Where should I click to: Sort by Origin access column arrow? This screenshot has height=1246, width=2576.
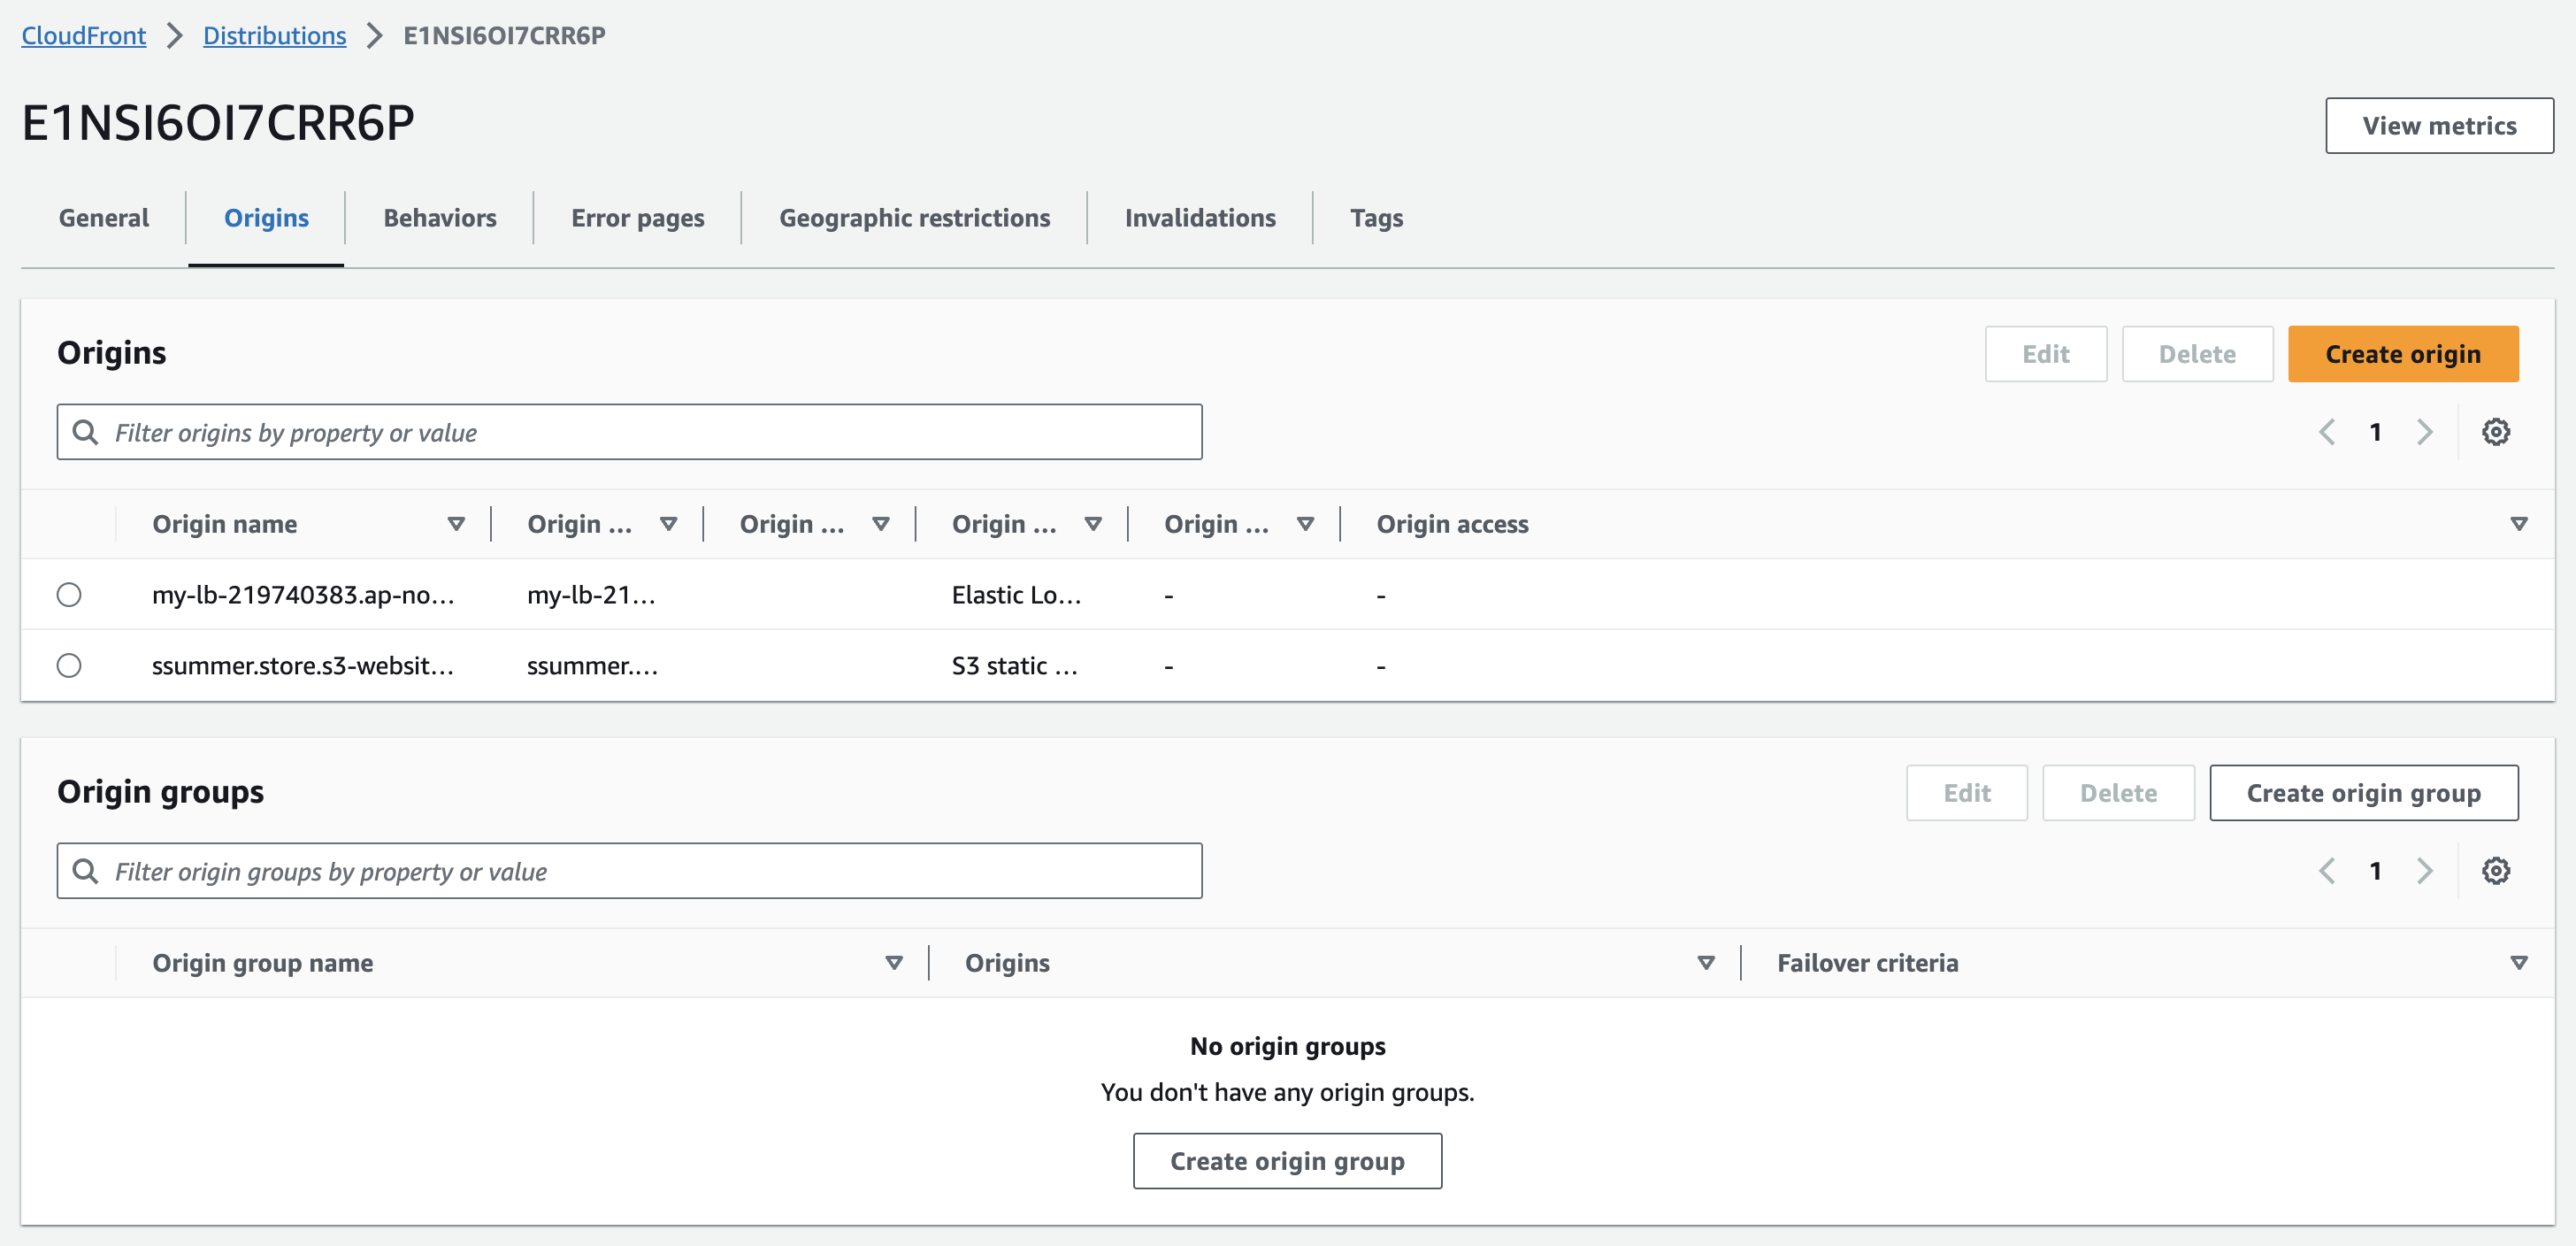click(2518, 524)
